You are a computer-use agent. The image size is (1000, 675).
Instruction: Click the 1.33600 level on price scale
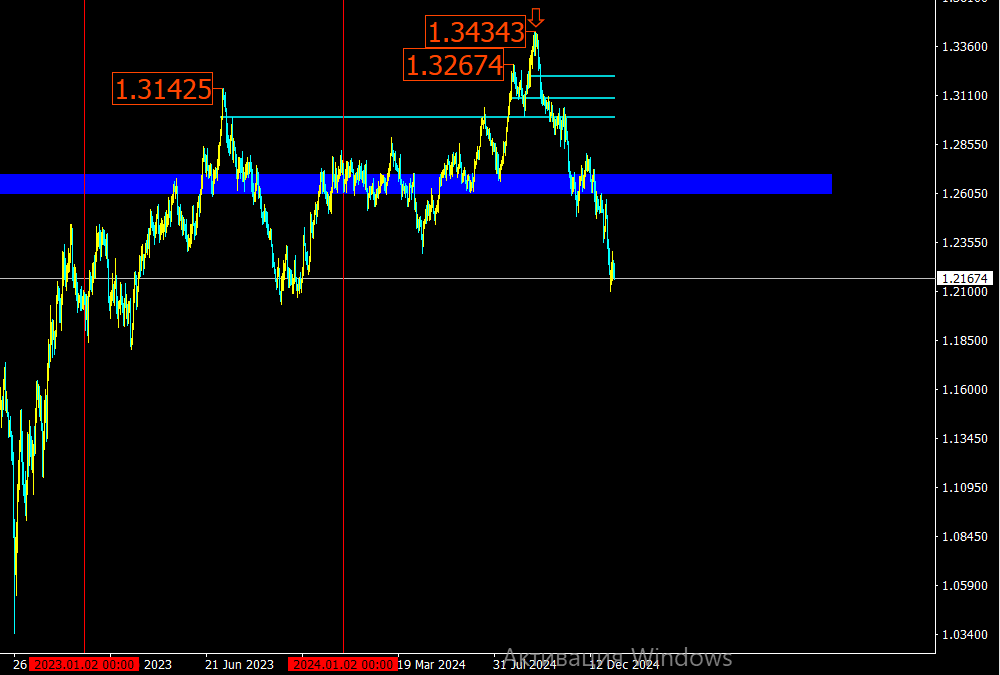[x=965, y=47]
